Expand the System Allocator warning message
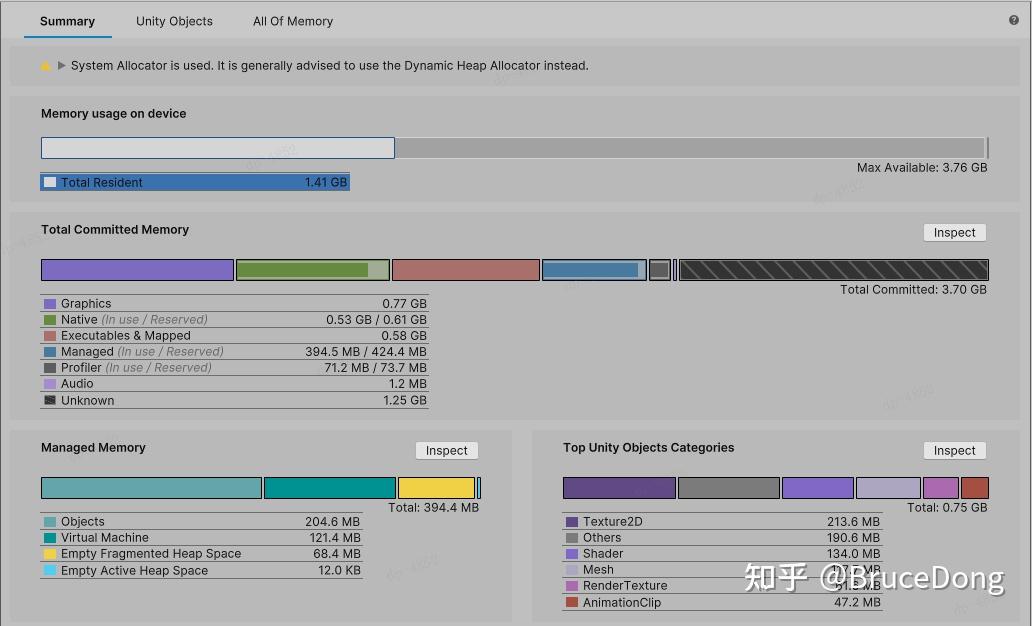The height and width of the screenshot is (626, 1032). pyautogui.click(x=61, y=65)
